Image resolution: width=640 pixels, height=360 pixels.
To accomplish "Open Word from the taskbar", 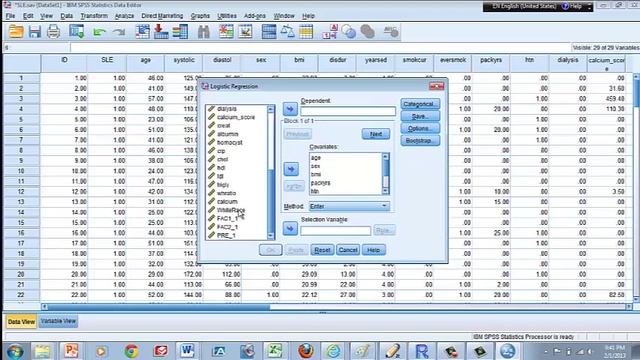I will (187, 351).
